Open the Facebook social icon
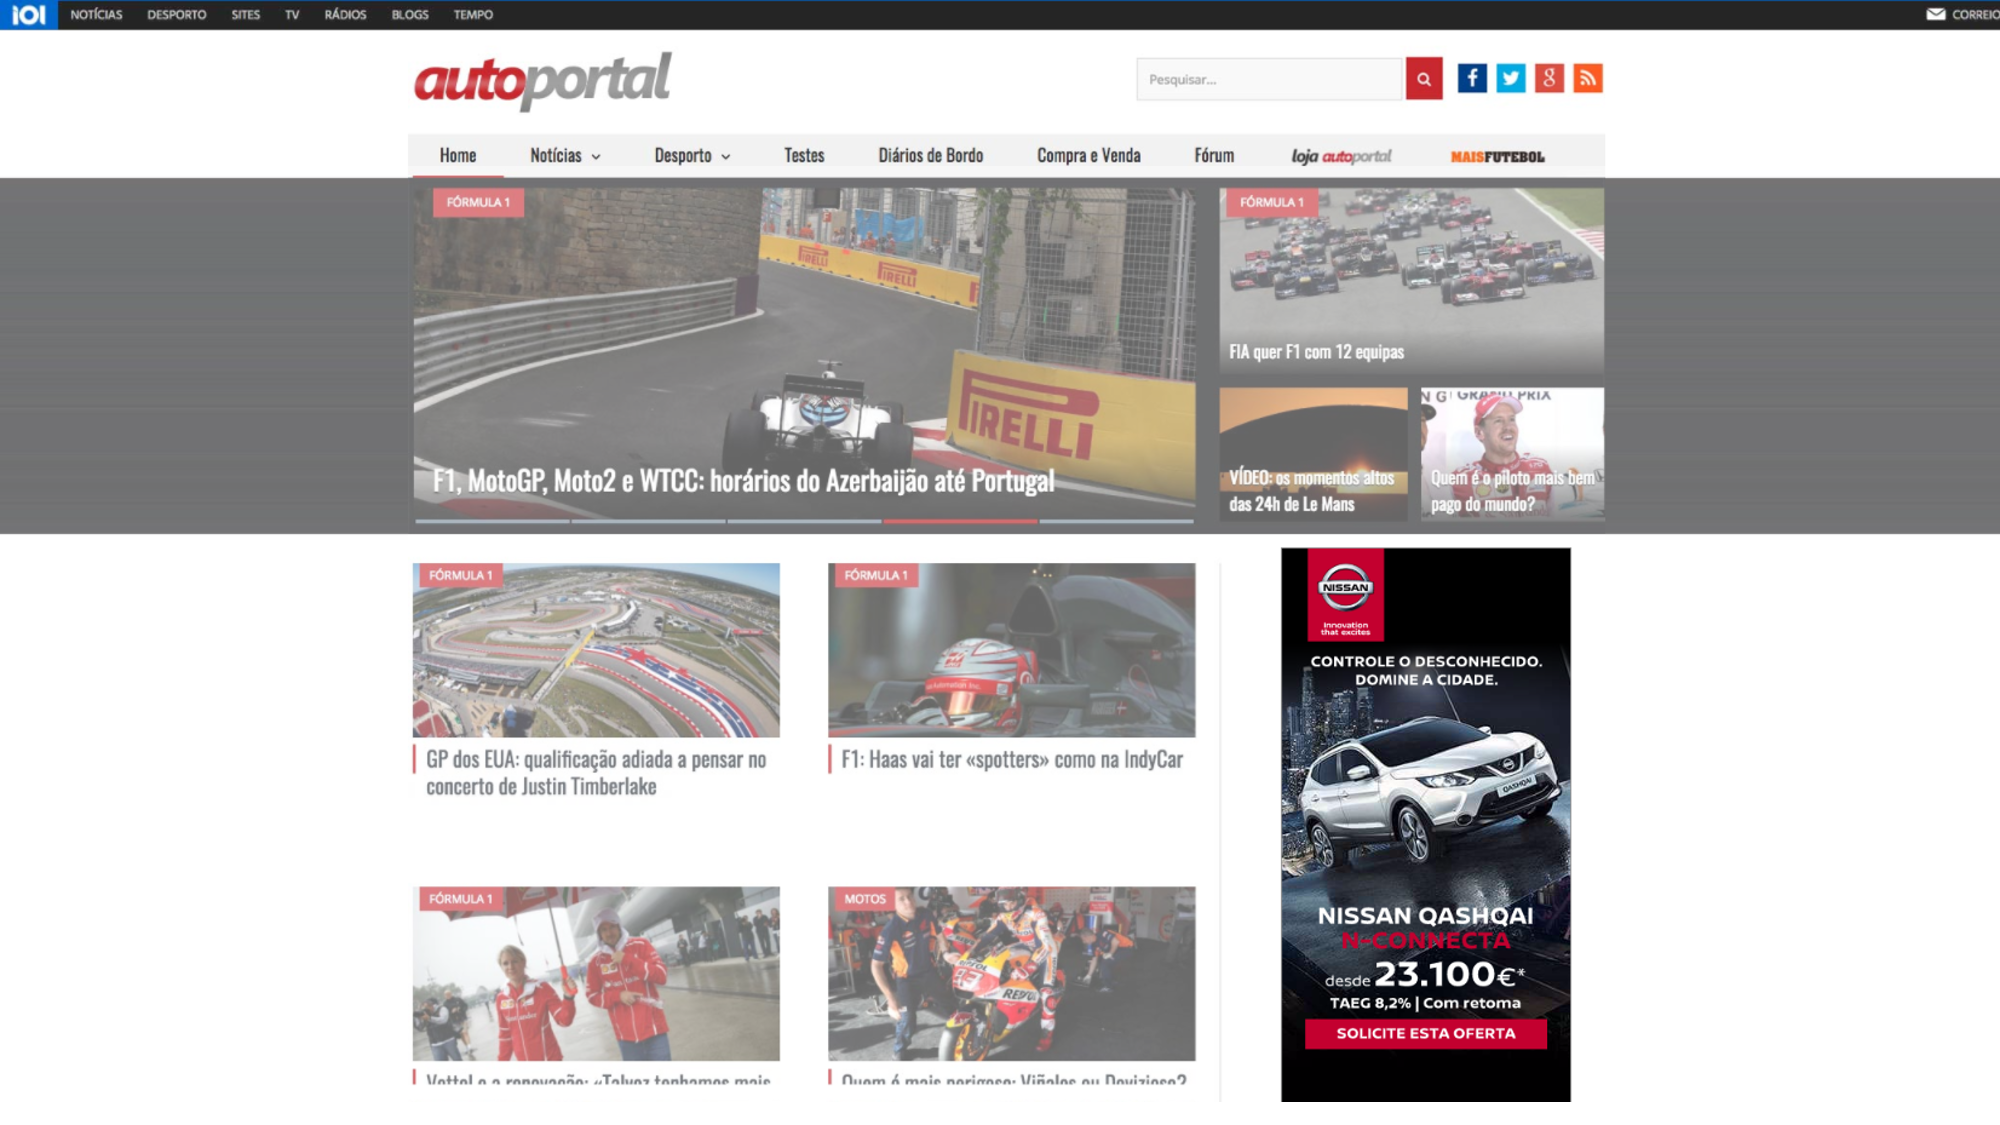2000x1125 pixels. [x=1472, y=78]
